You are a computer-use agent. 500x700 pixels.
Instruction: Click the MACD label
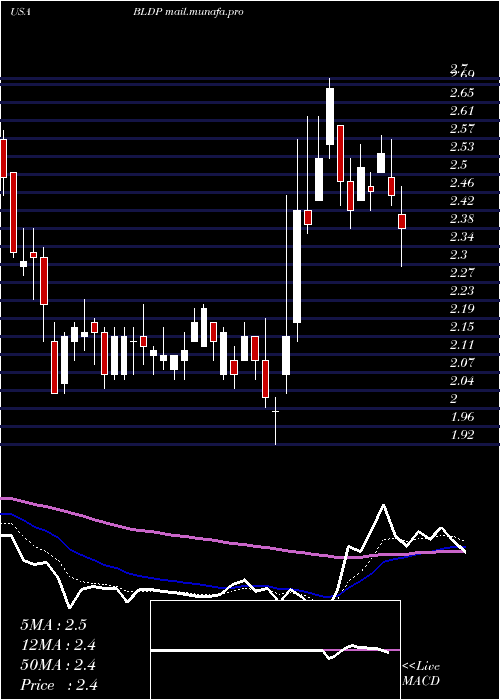421,681
